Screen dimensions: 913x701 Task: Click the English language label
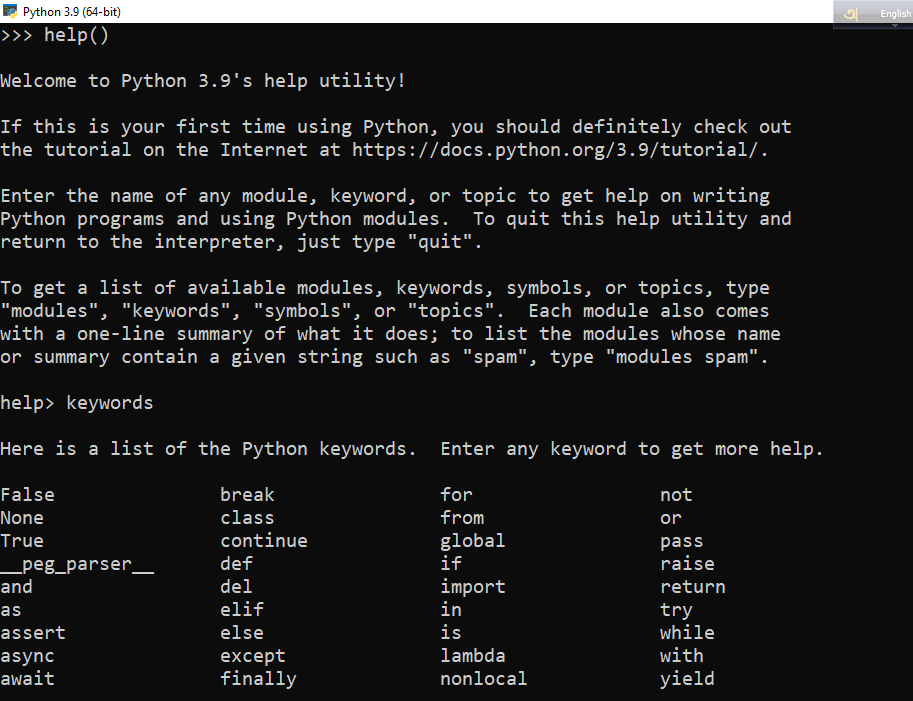pyautogui.click(x=894, y=13)
